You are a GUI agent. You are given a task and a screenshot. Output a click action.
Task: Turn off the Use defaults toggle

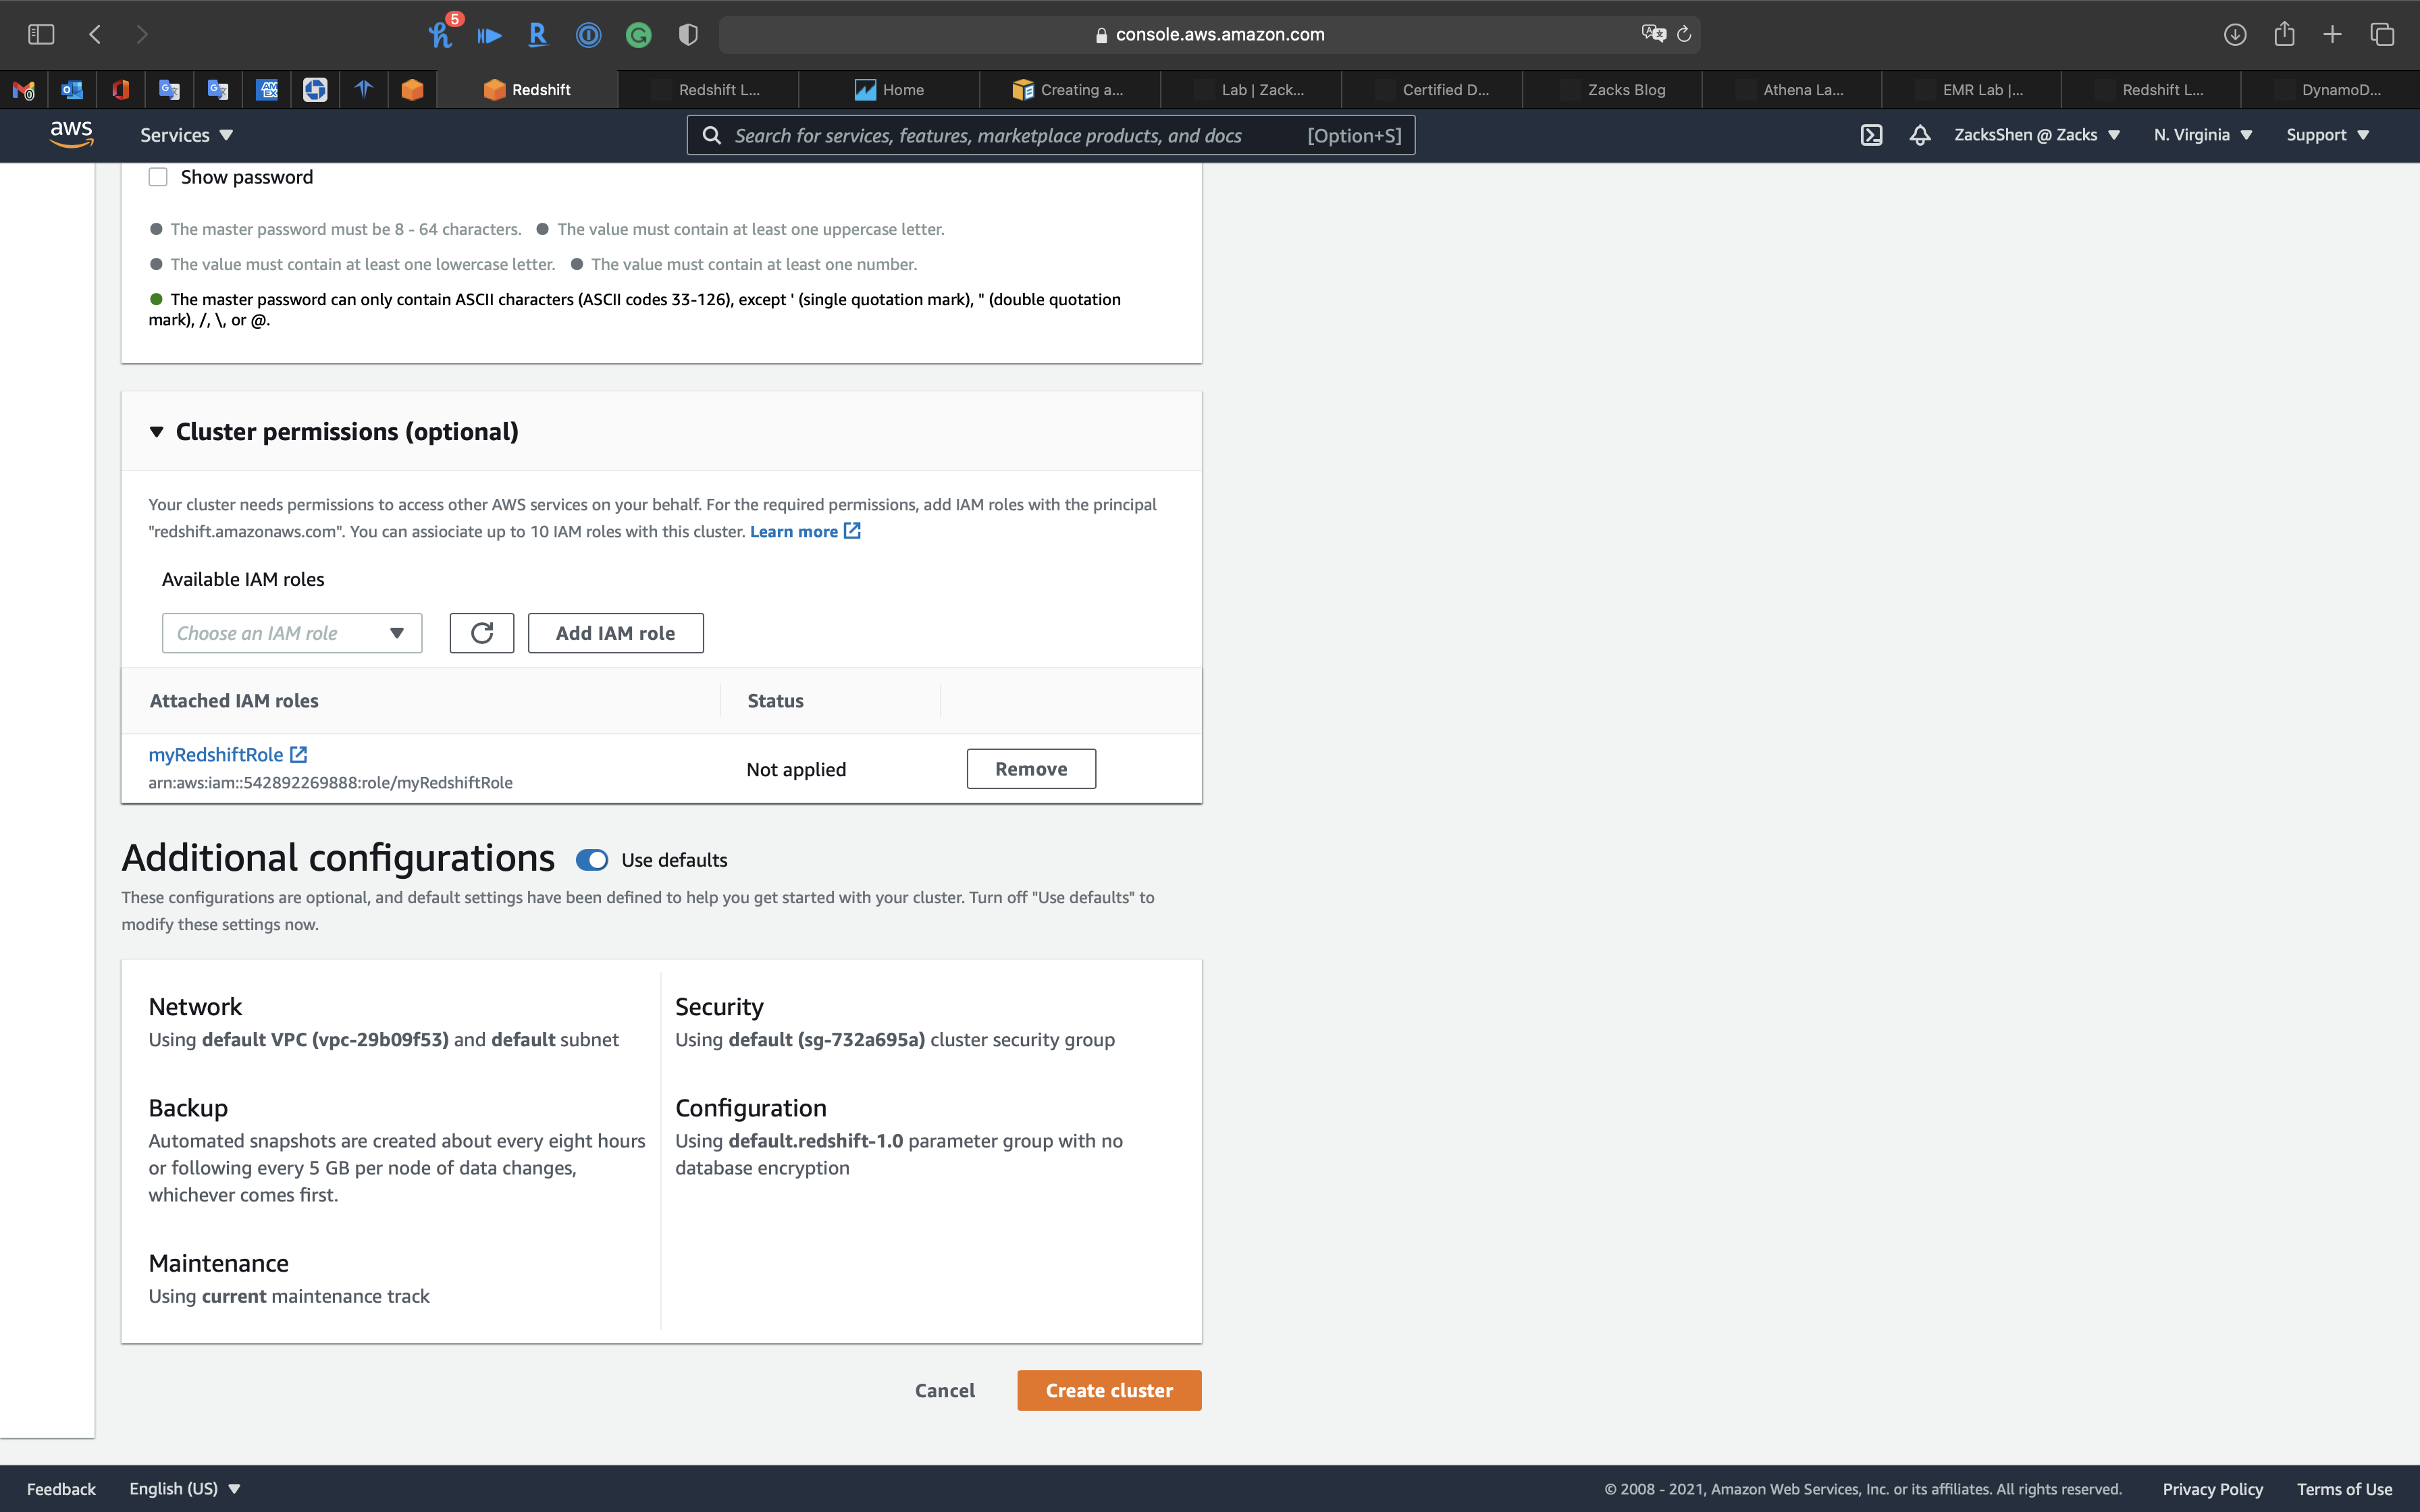[x=592, y=860]
